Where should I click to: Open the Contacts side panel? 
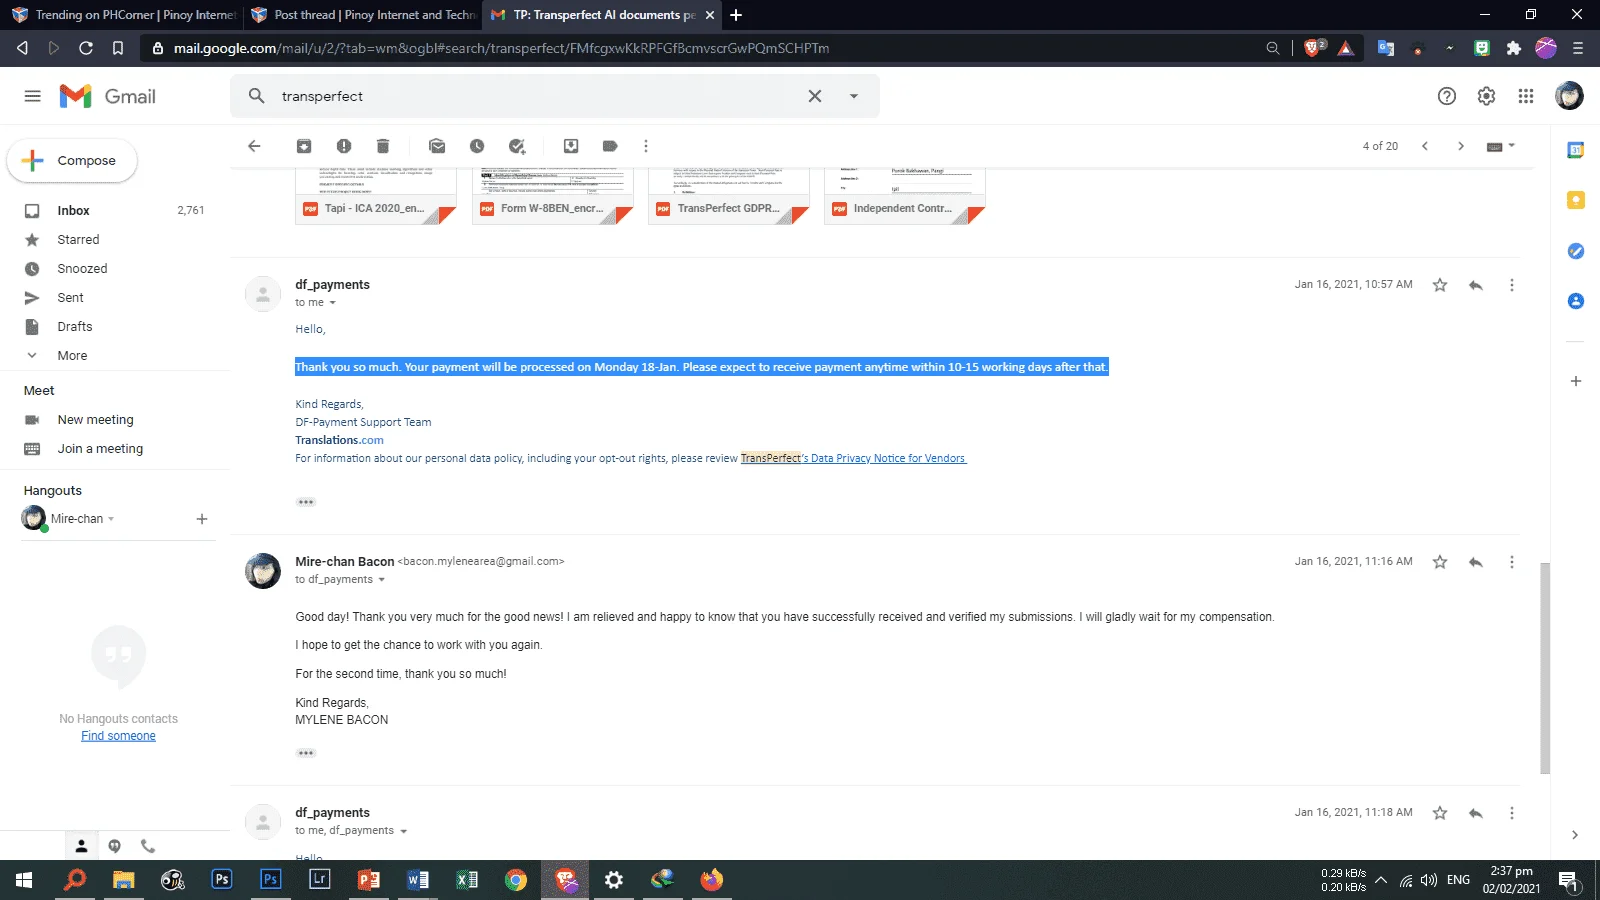[1576, 301]
